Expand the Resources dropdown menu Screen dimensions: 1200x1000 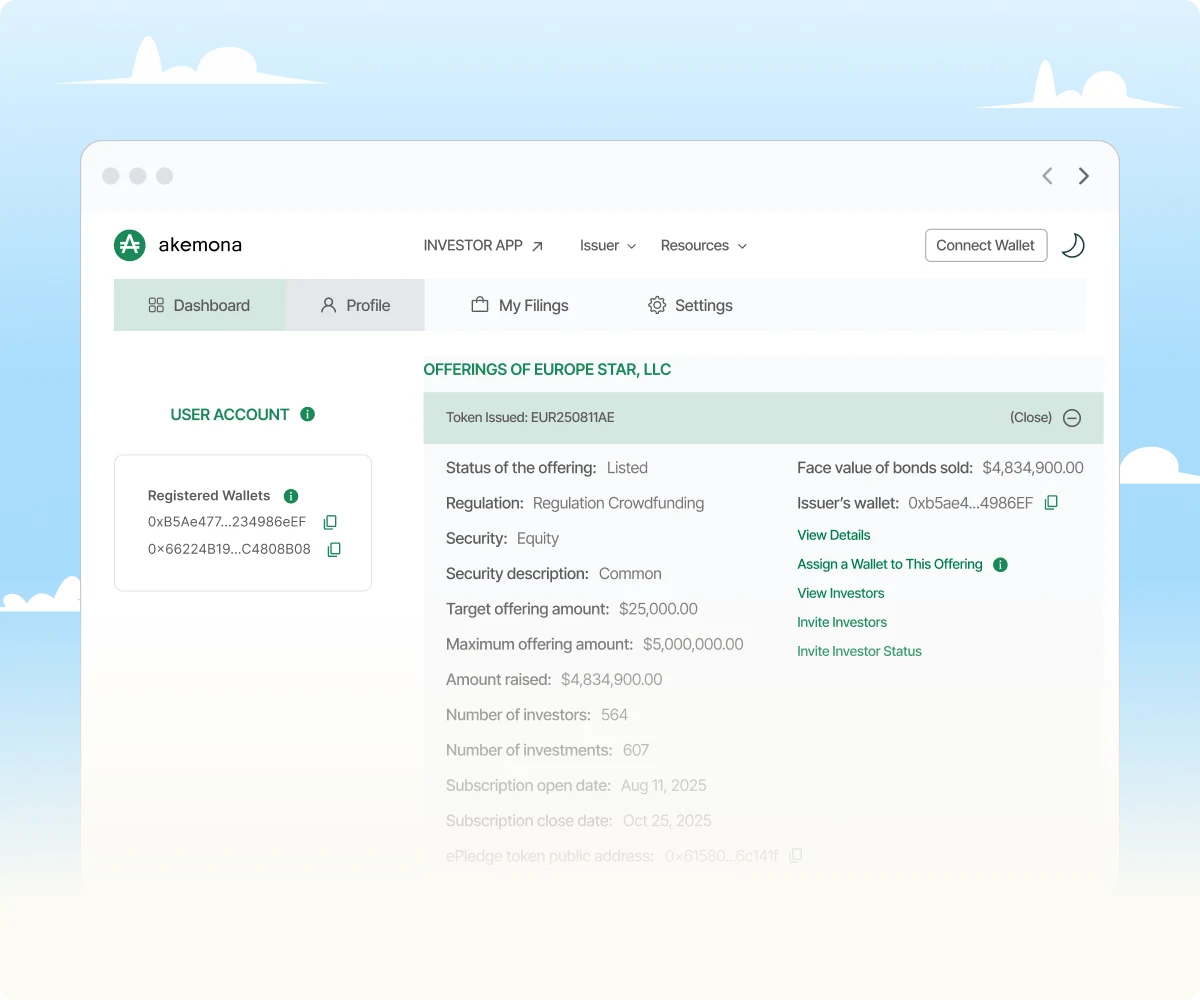coord(703,246)
